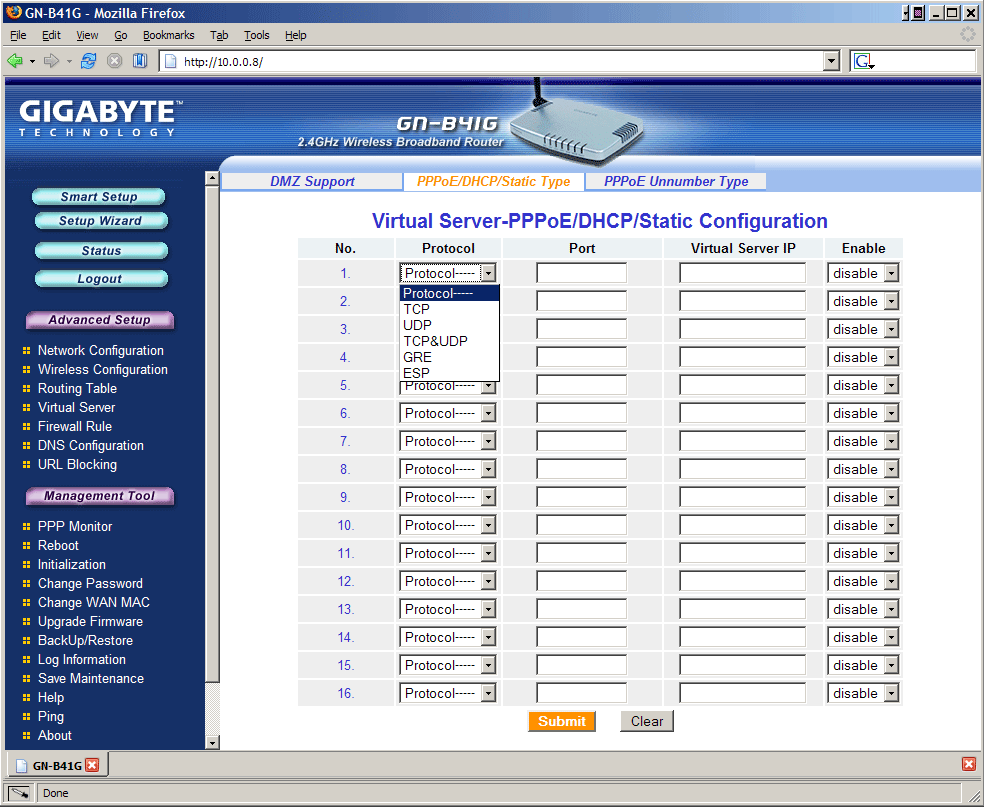Choose TCP&UDP from the protocol list

tap(449, 341)
